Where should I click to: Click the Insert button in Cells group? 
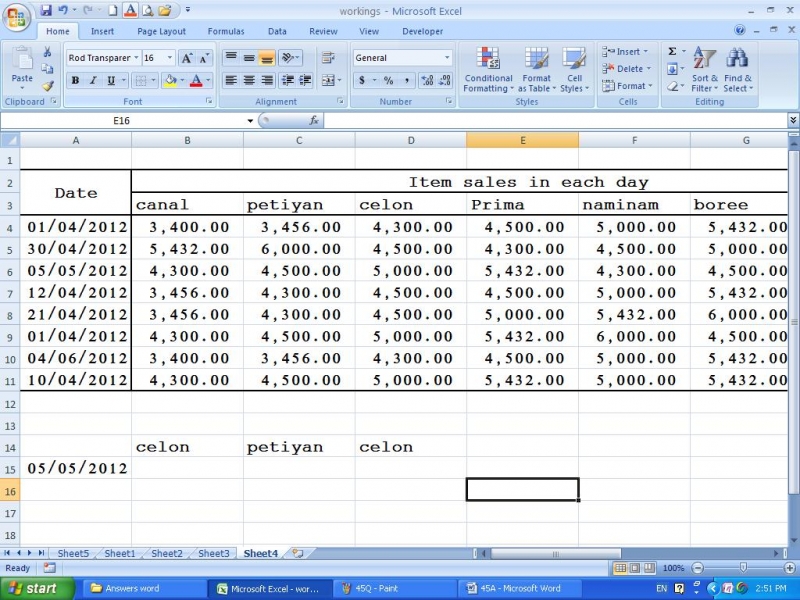(625, 51)
